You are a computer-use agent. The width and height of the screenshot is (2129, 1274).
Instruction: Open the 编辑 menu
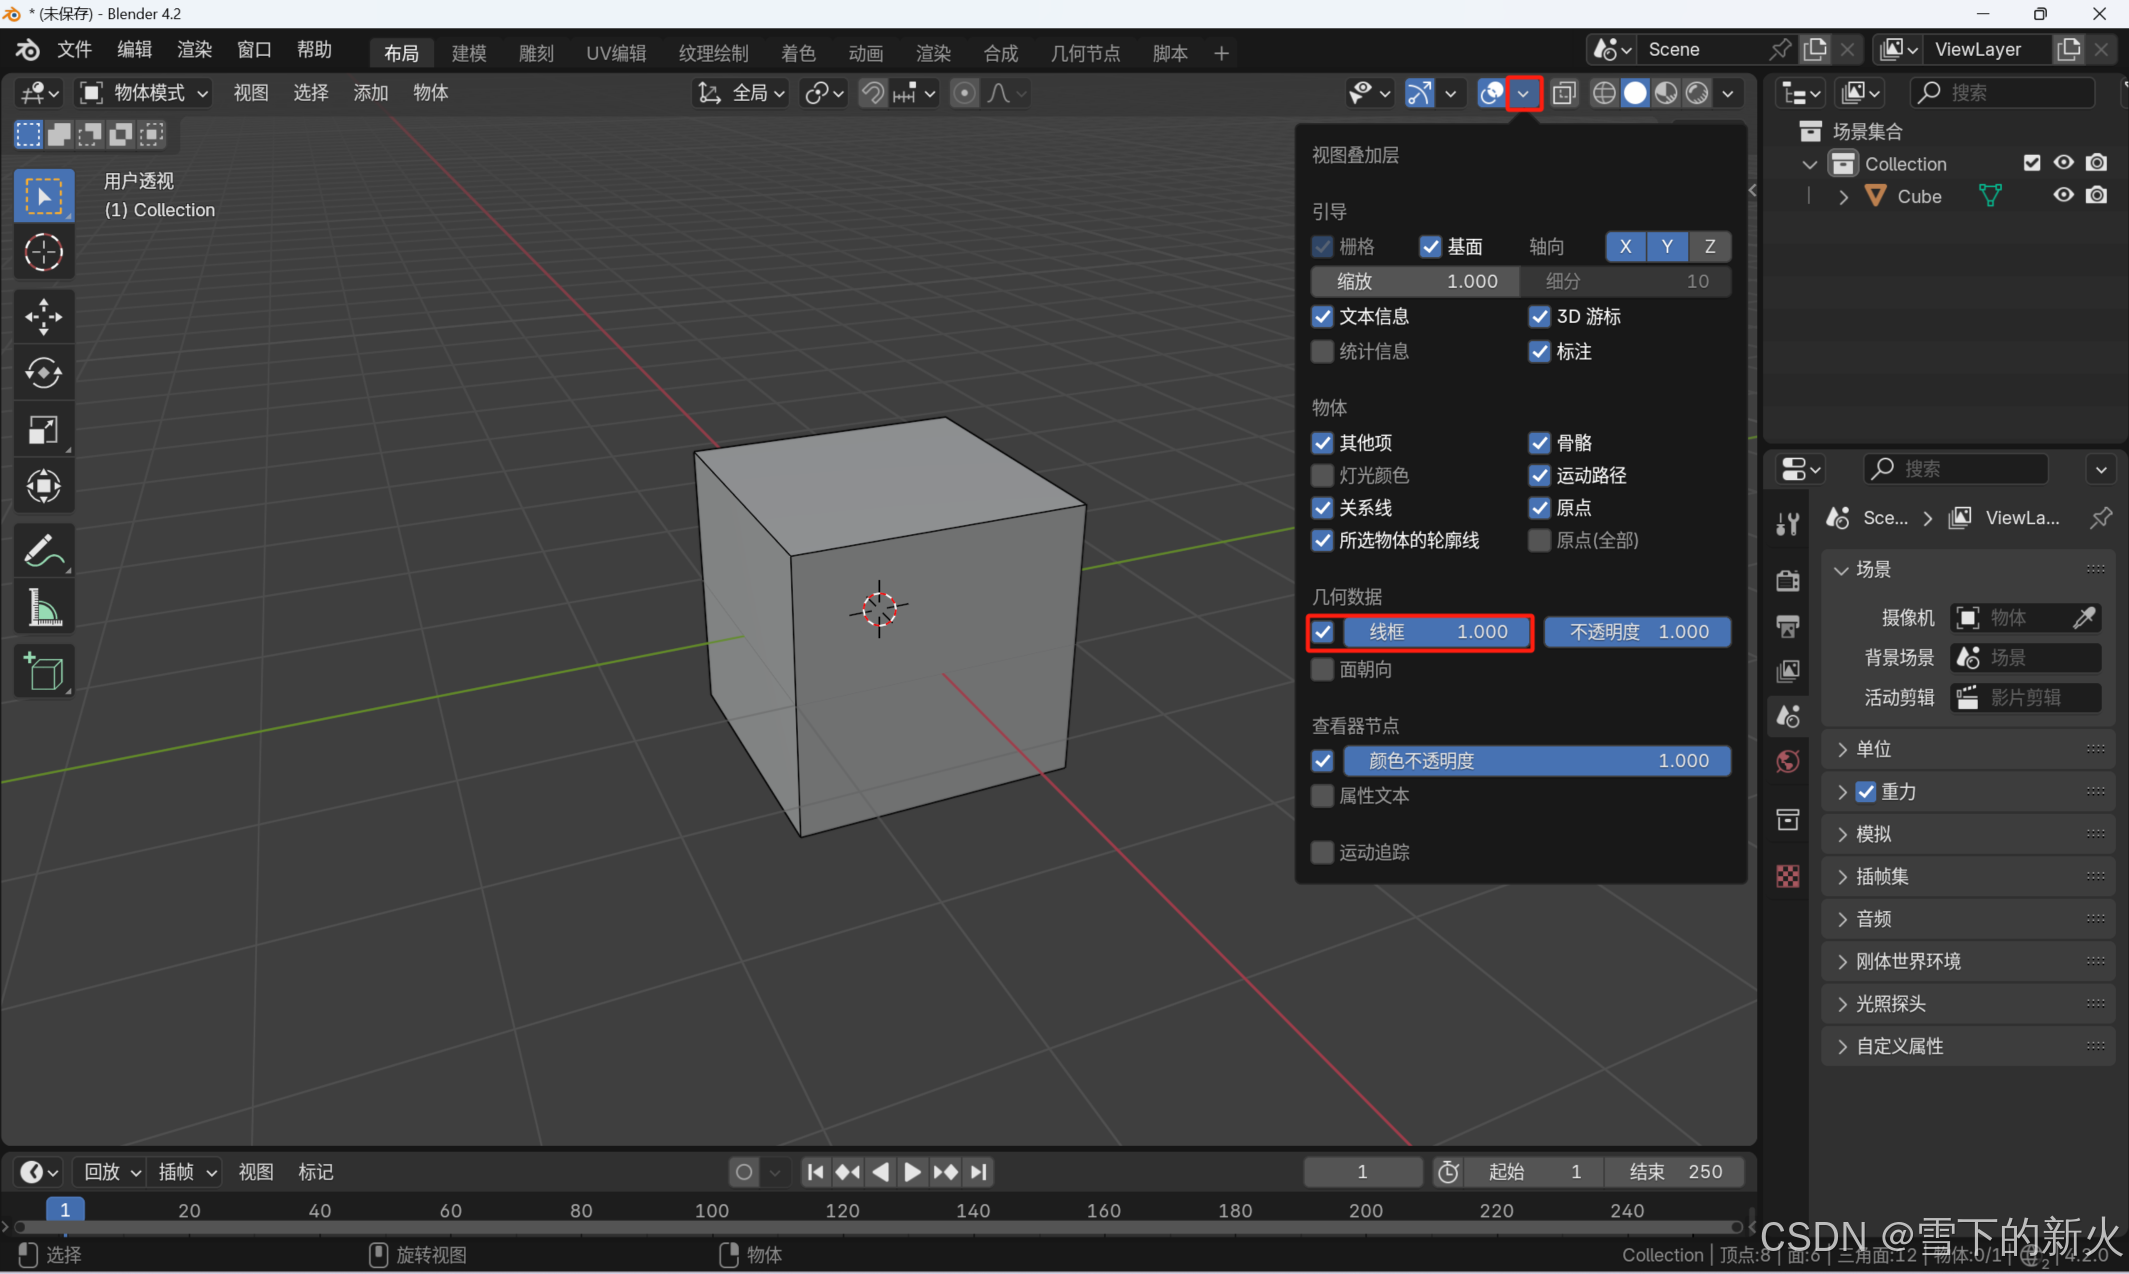[134, 50]
